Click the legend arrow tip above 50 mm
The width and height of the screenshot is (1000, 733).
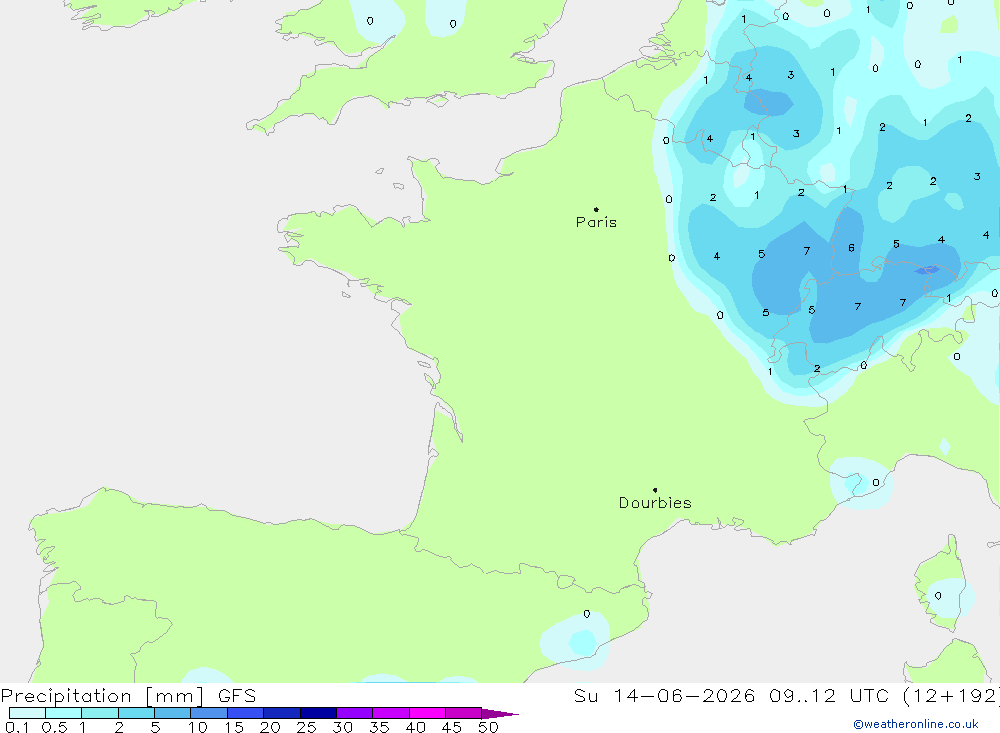point(500,713)
